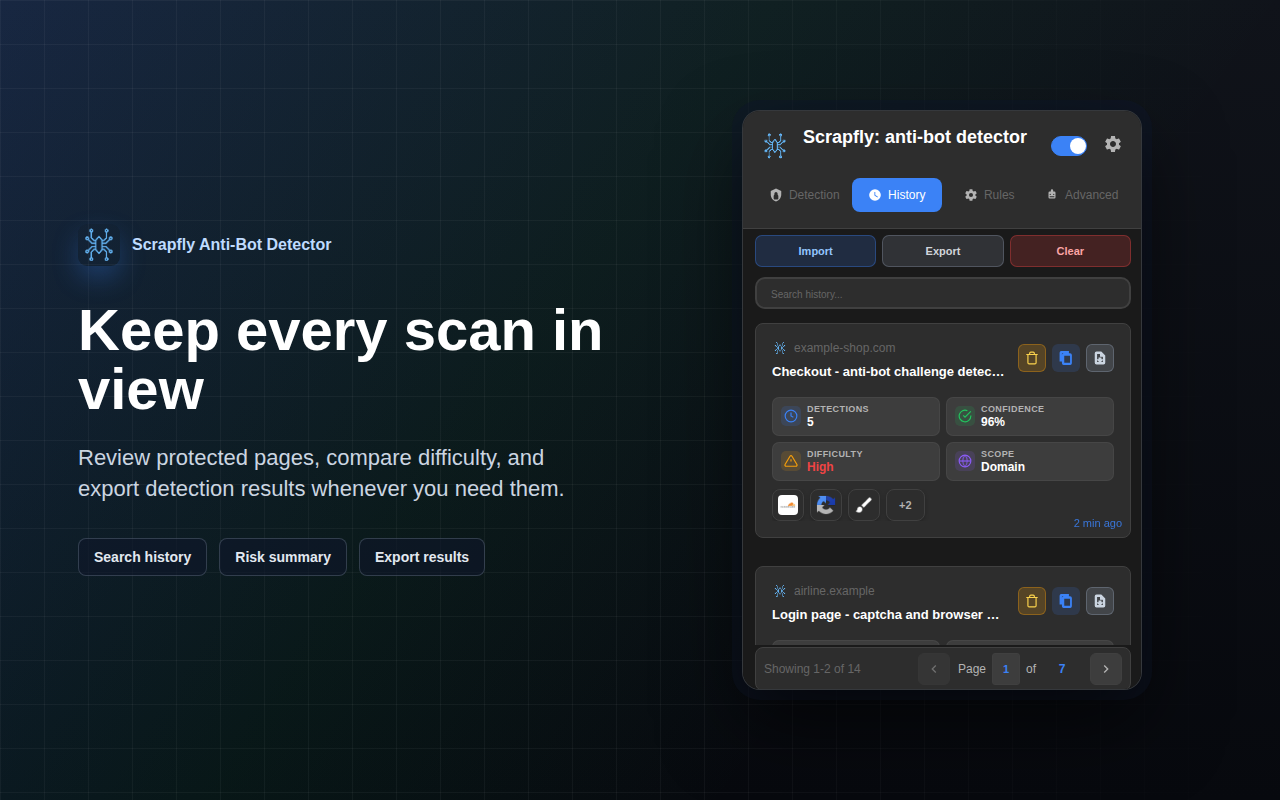
Task: Delete the example-shop.com history entry
Action: 1032,358
